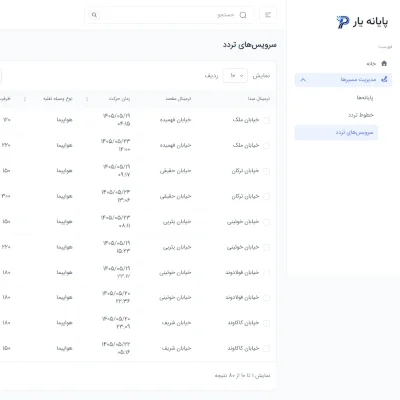The width and height of the screenshot is (400, 400).
Task: Check the first خیابان فولادوند row checkbox
Action: point(266,273)
